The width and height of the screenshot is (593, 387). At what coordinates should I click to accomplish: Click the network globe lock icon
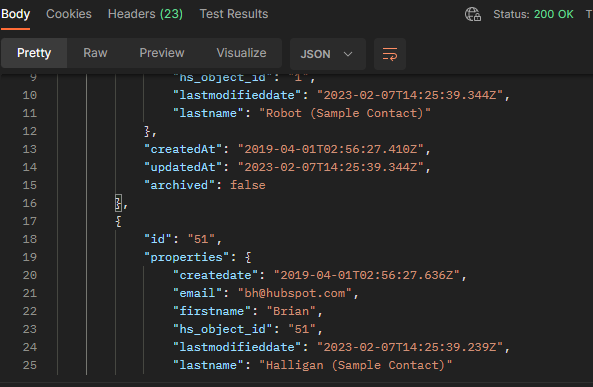point(473,14)
